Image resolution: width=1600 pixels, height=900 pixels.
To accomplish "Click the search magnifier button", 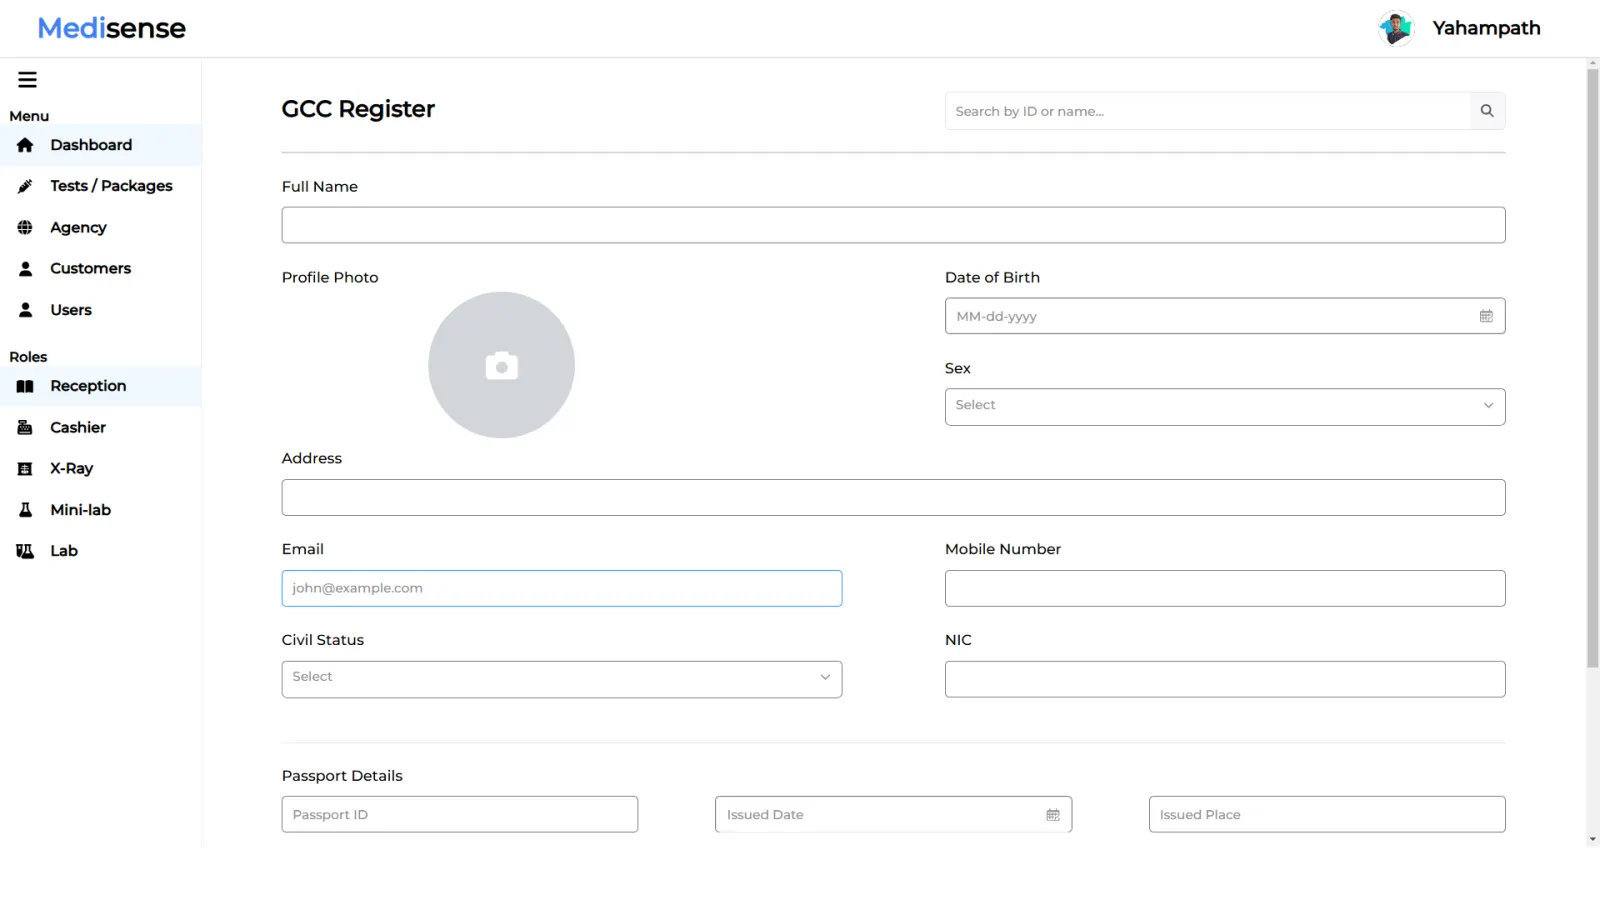I will coord(1487,111).
